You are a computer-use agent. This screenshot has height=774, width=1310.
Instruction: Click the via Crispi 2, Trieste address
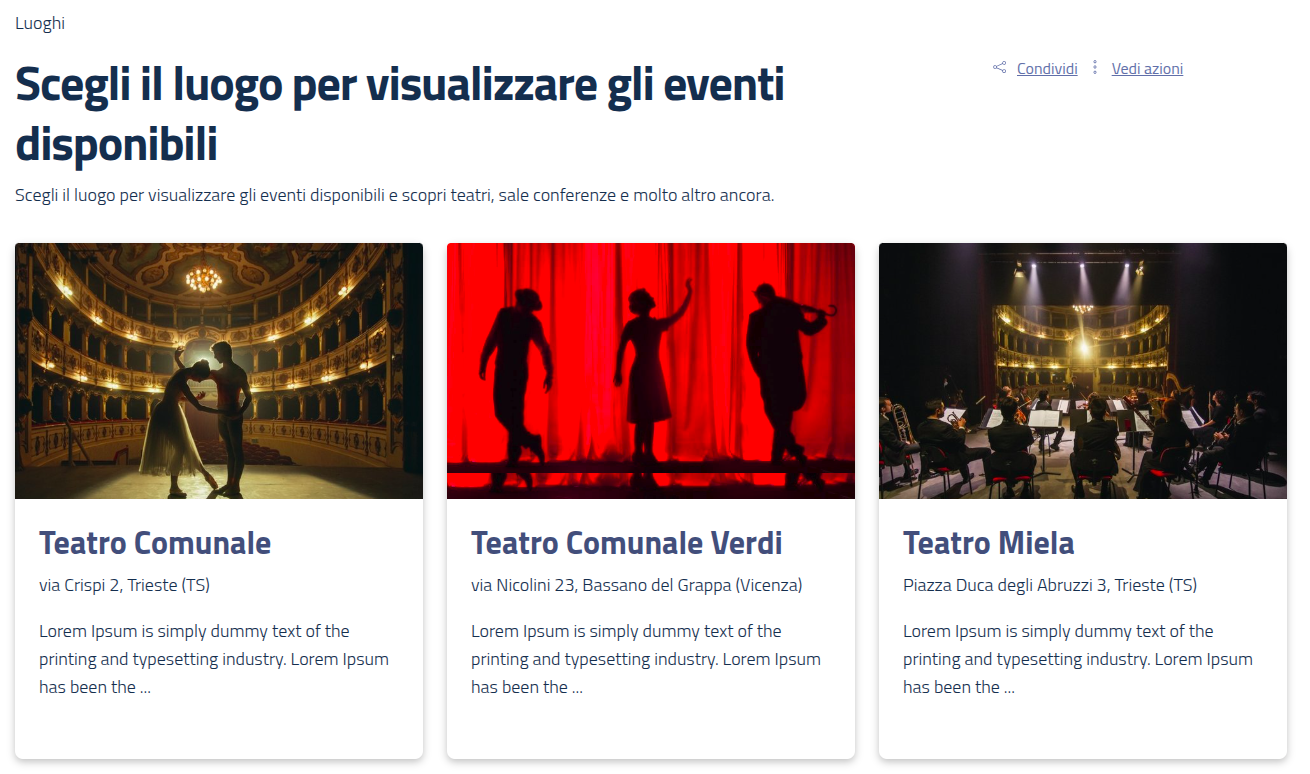[124, 585]
